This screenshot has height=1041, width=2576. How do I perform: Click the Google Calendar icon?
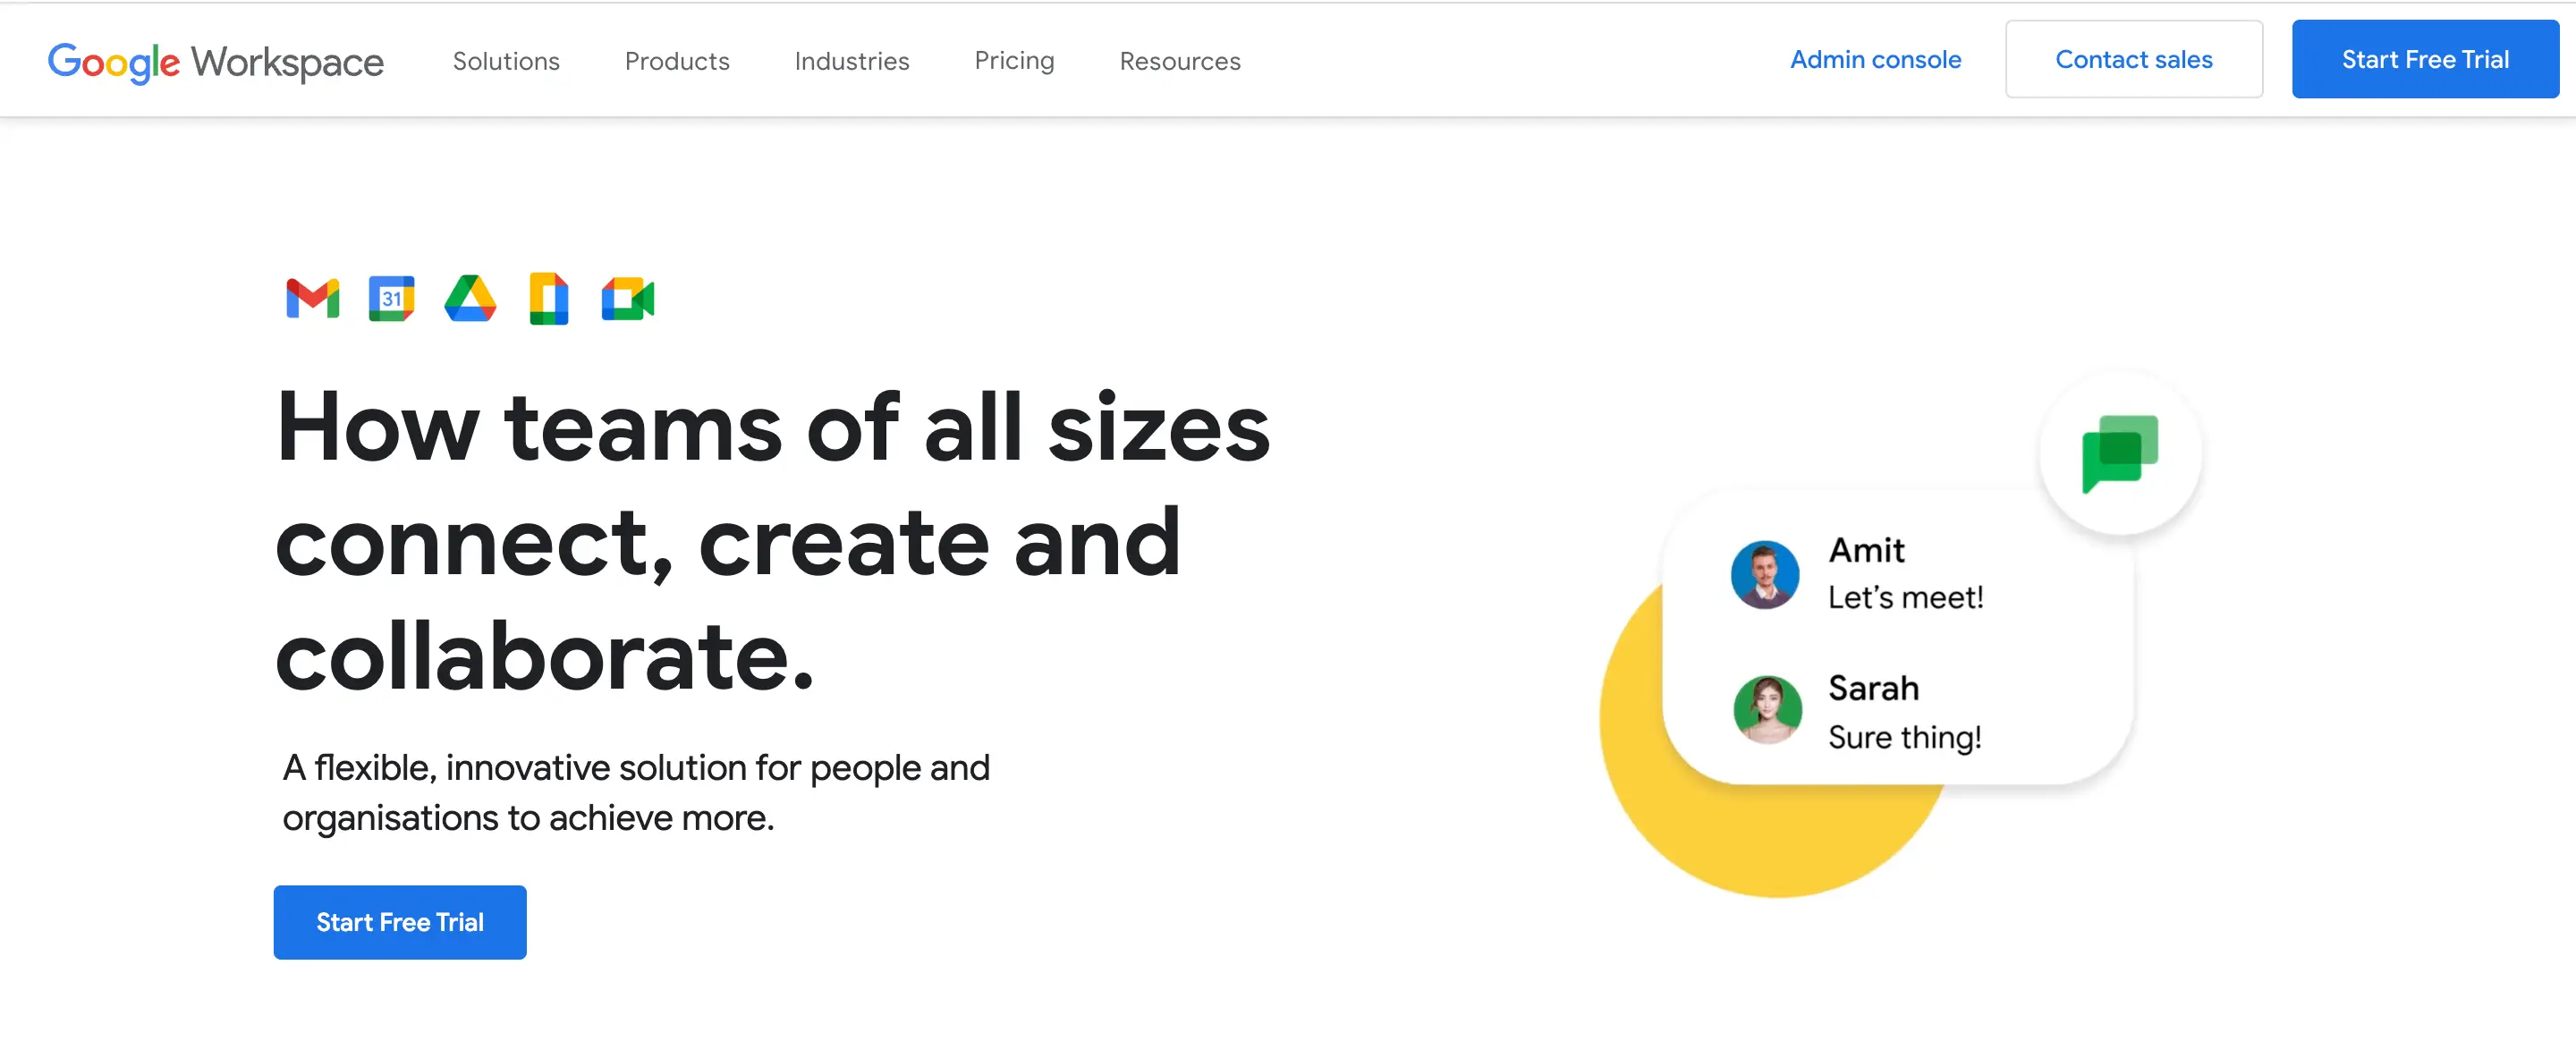pyautogui.click(x=389, y=299)
